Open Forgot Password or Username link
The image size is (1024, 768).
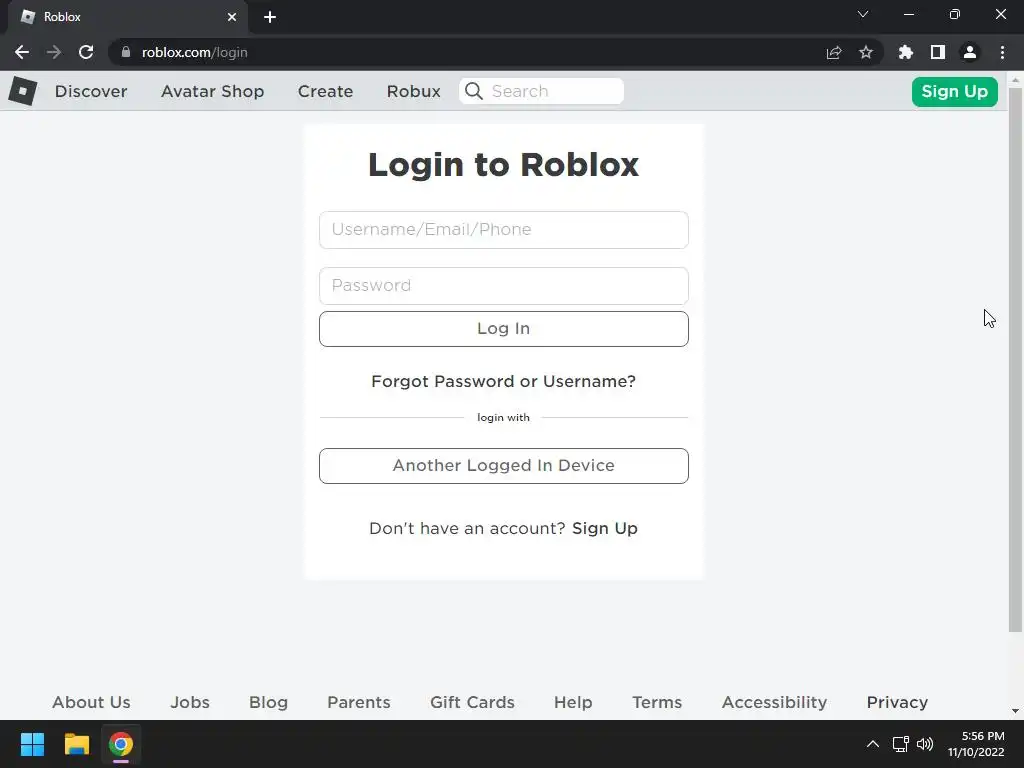click(x=504, y=381)
